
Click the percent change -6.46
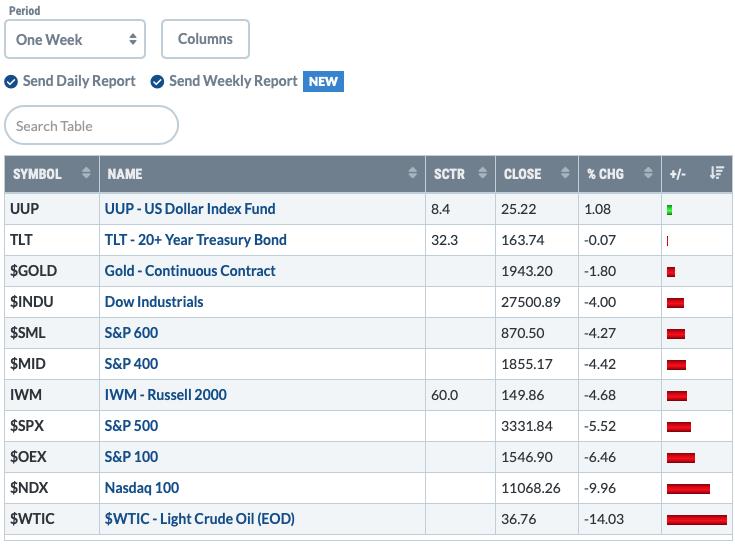pyautogui.click(x=600, y=457)
